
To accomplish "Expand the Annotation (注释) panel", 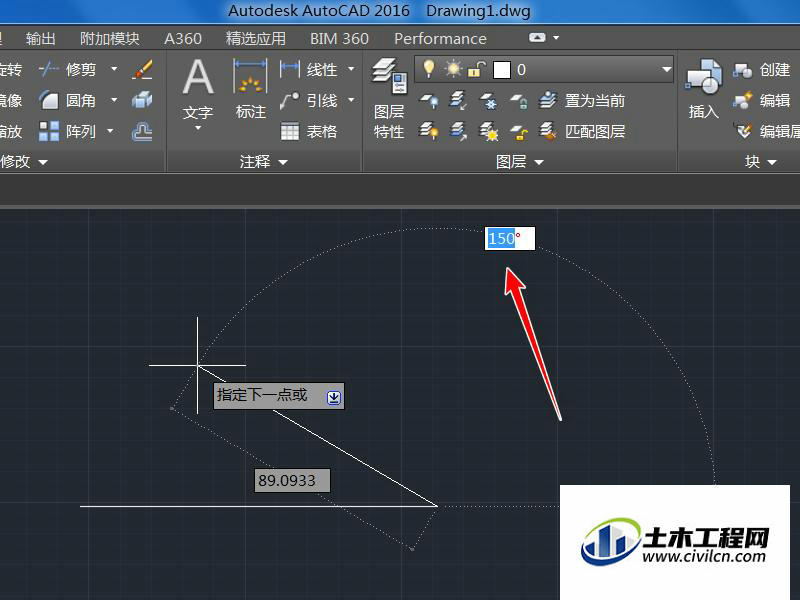I will pos(264,162).
